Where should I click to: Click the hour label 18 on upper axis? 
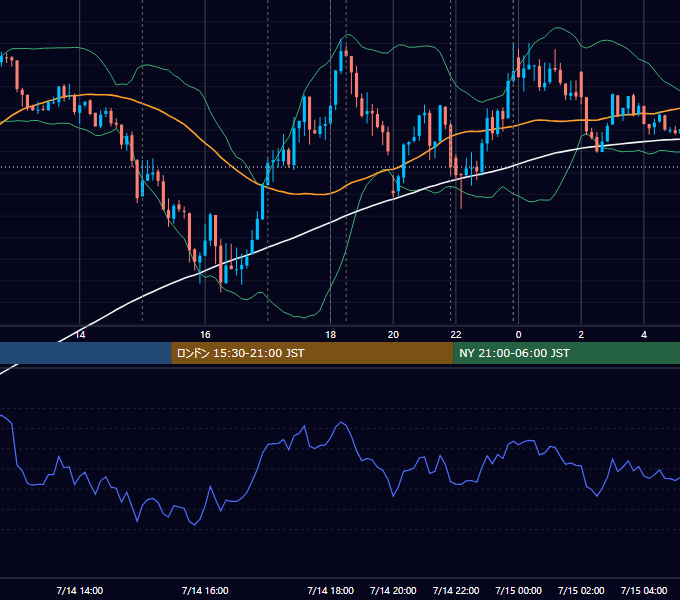point(330,335)
